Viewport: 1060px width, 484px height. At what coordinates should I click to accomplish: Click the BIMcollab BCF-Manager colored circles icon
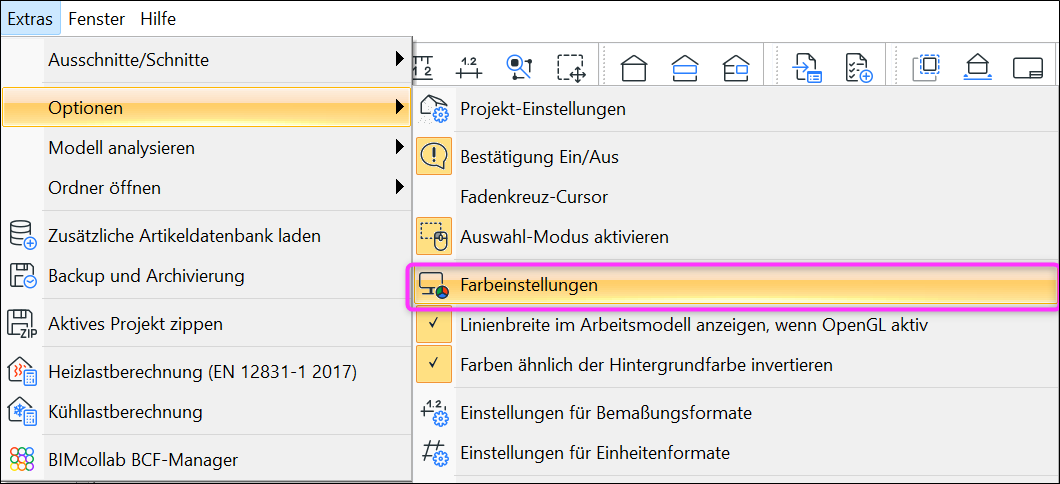(x=22, y=460)
